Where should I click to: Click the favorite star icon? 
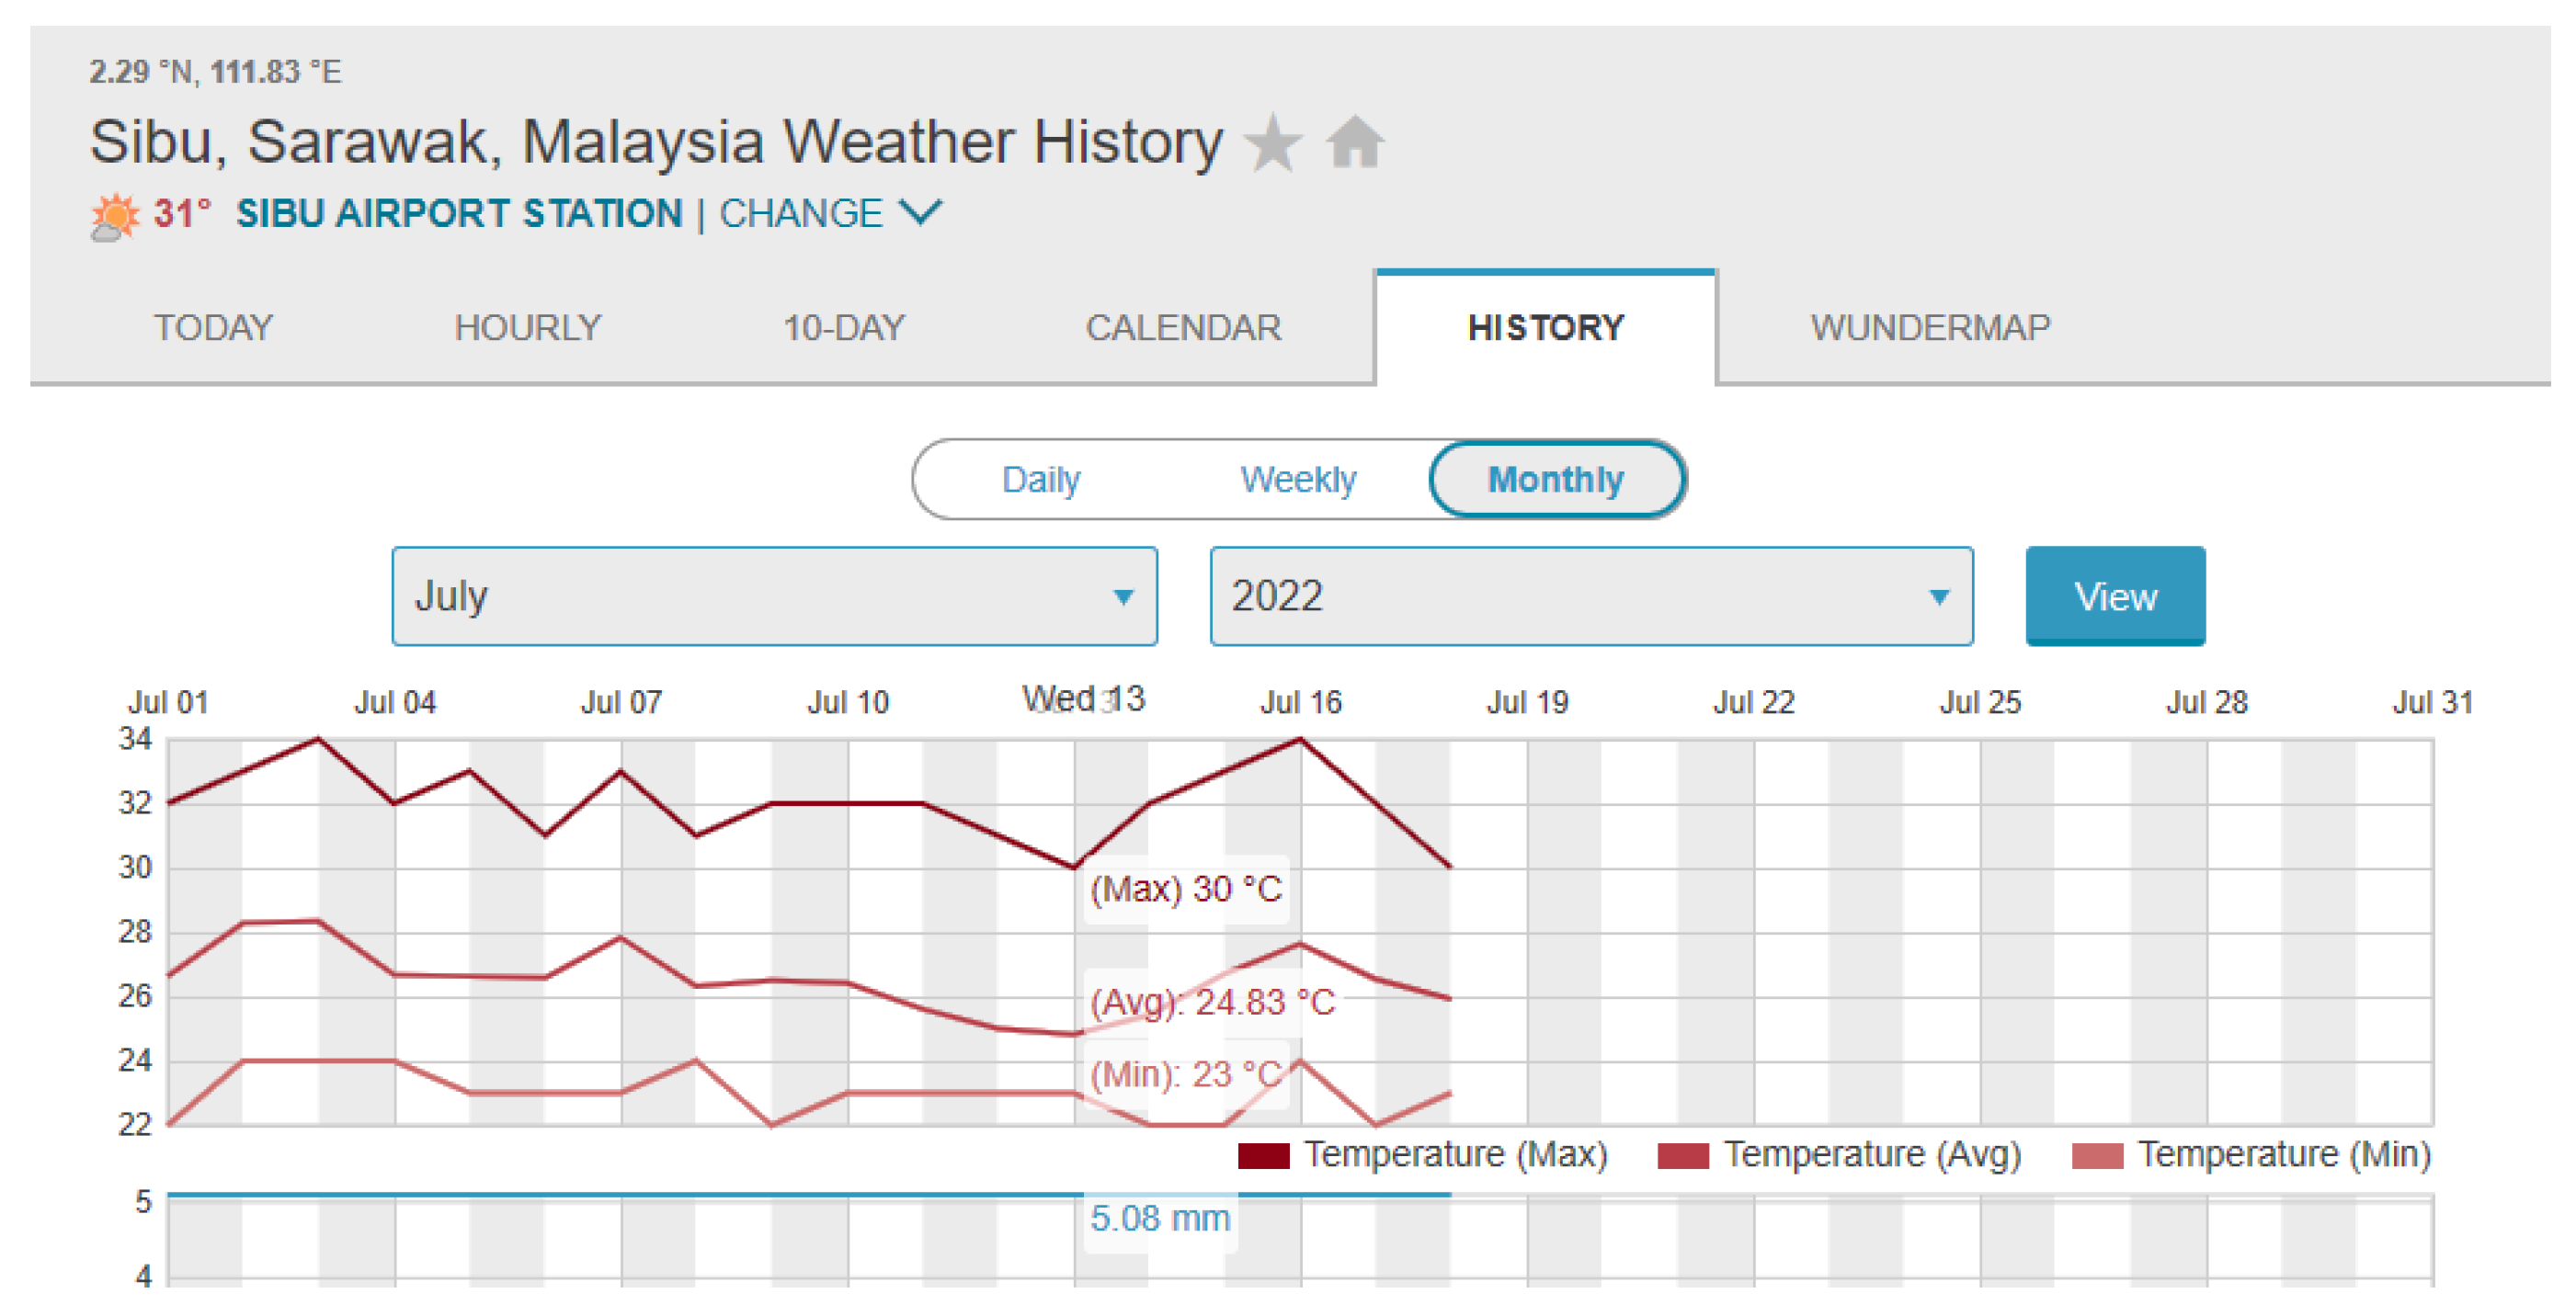pos(1272,143)
